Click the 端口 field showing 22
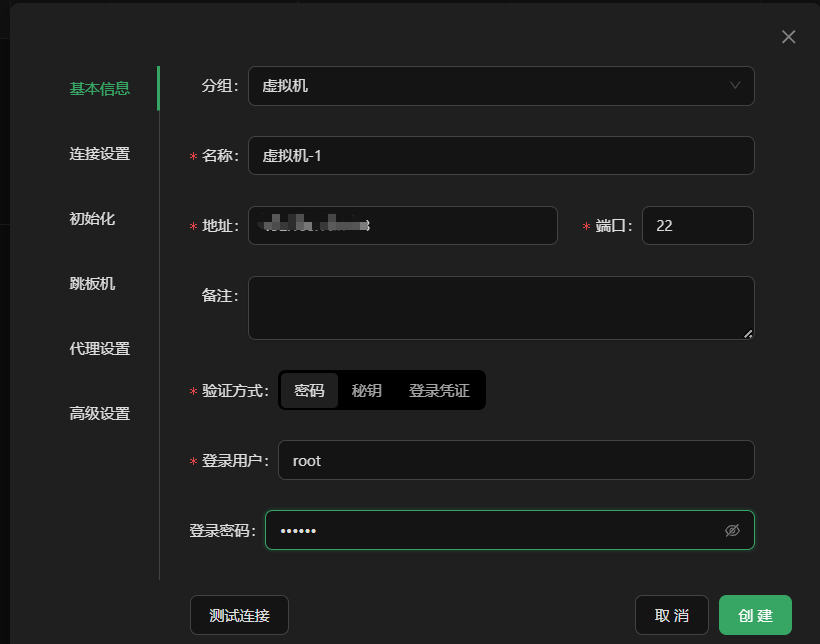 [697, 225]
